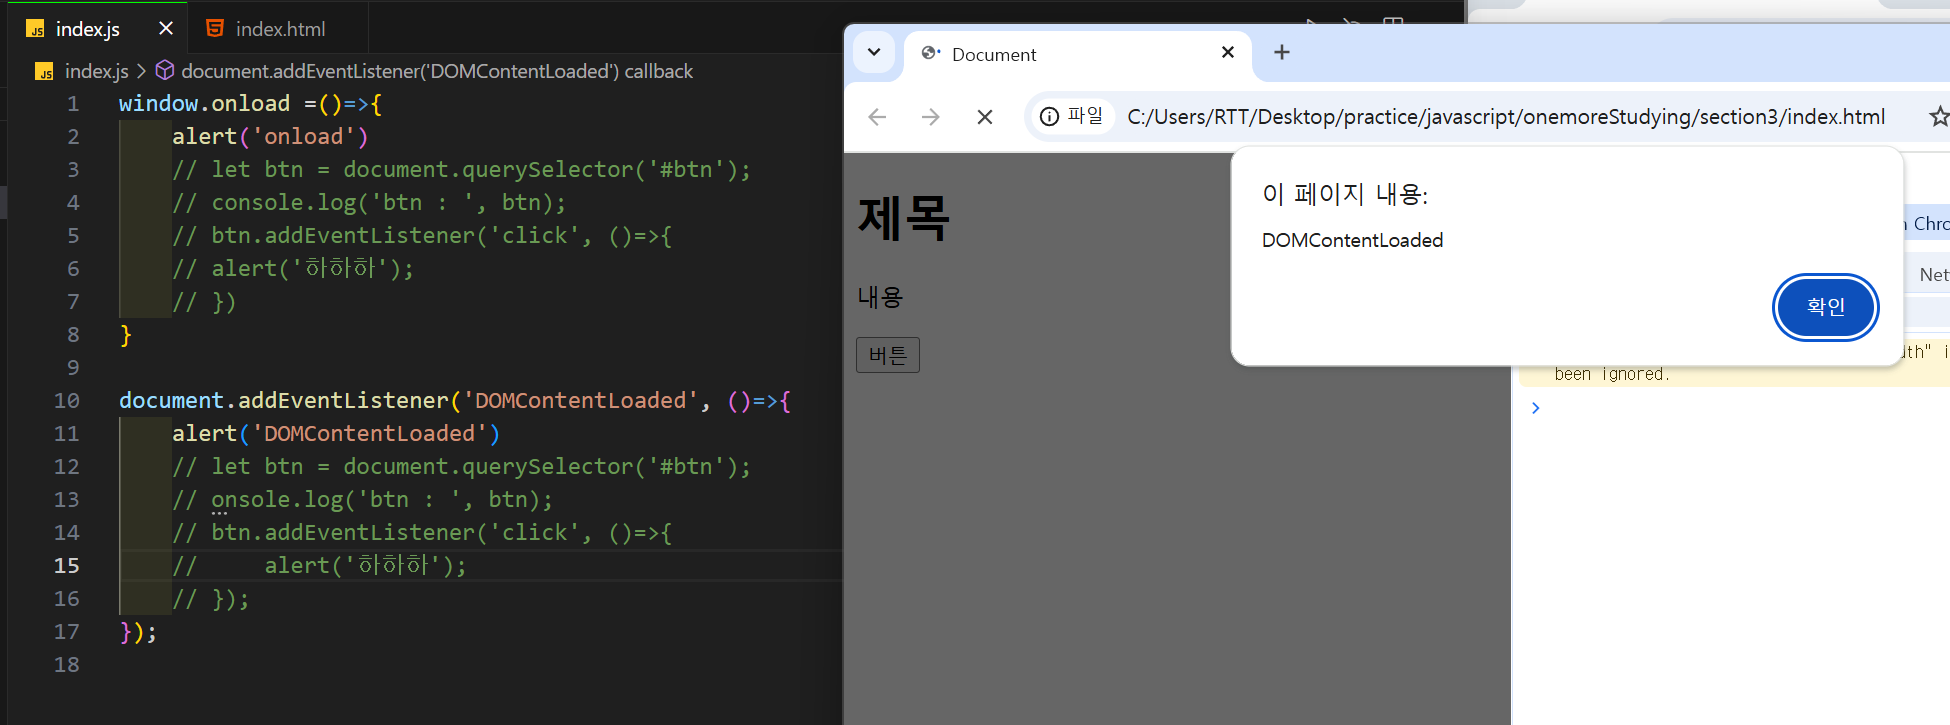Click the console prompt chevron
Image resolution: width=1950 pixels, height=725 pixels.
coord(1536,408)
